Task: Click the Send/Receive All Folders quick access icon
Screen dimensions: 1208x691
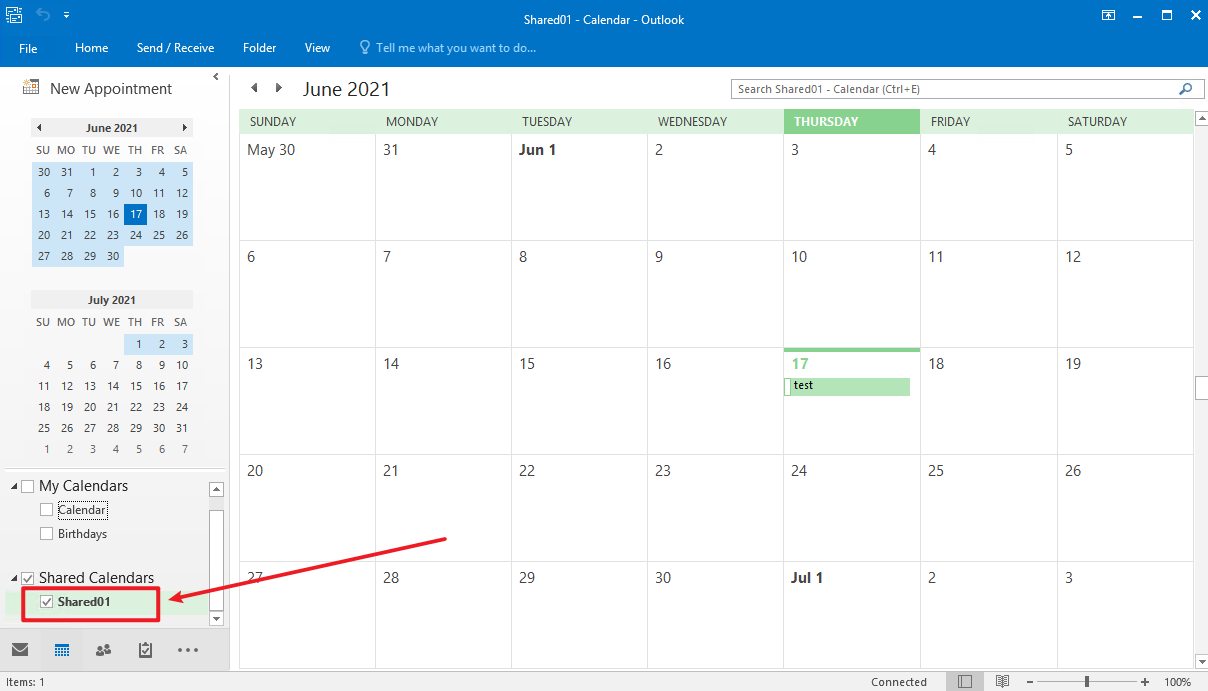Action: coord(14,15)
